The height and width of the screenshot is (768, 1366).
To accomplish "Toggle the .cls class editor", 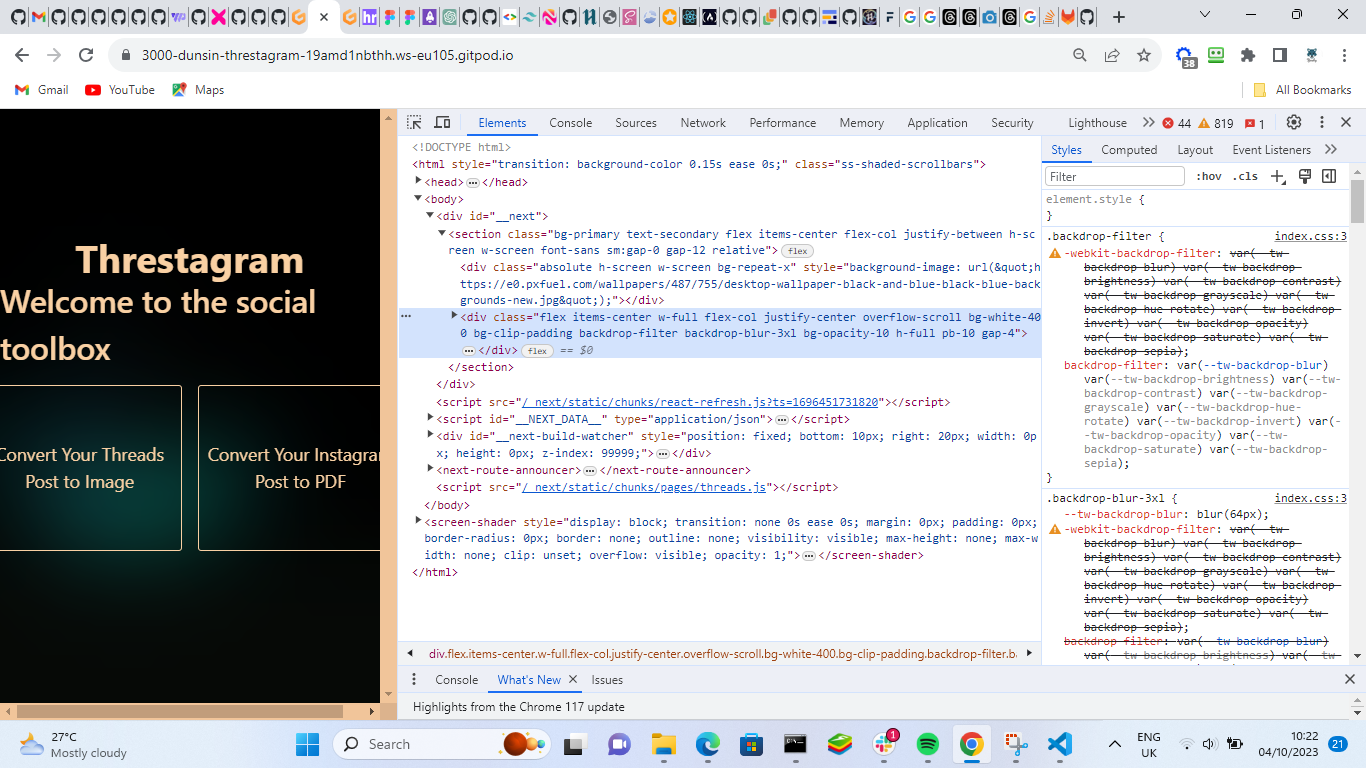I will point(1246,176).
